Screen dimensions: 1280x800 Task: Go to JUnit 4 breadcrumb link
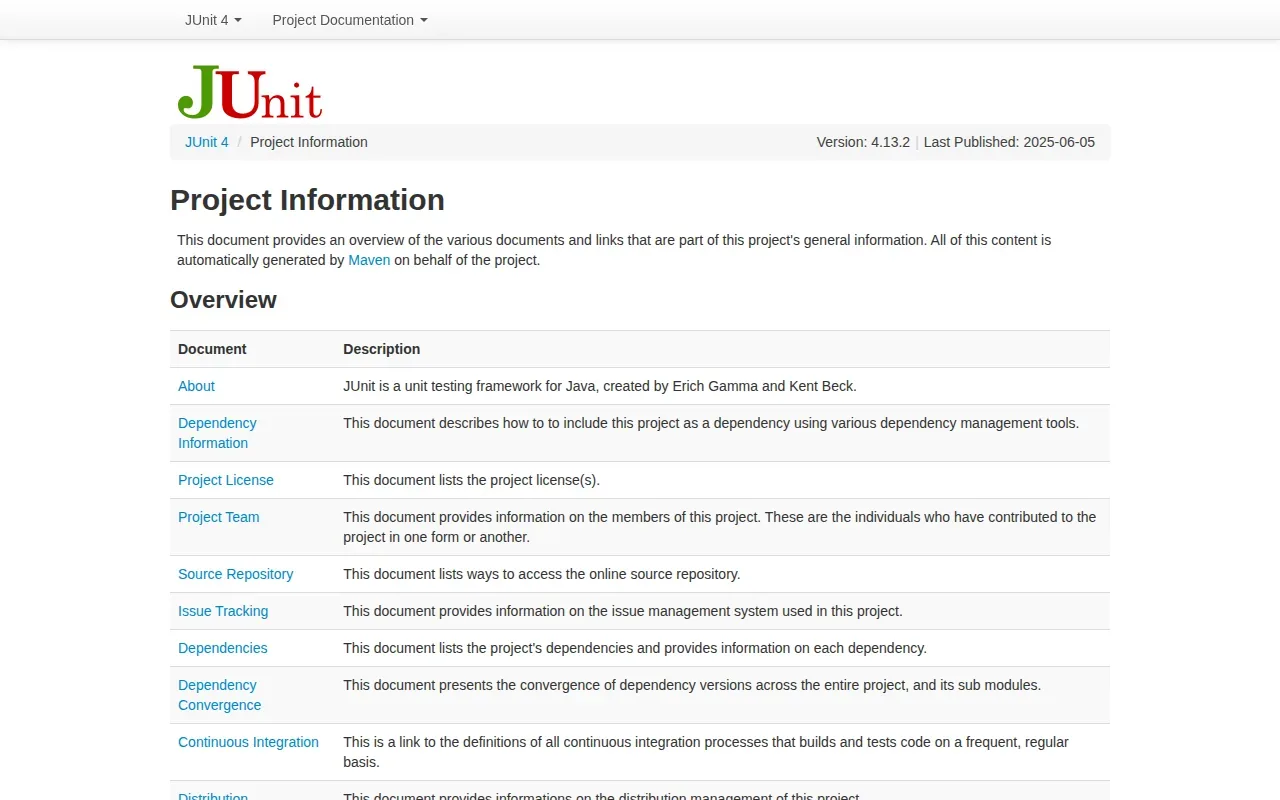pos(207,142)
